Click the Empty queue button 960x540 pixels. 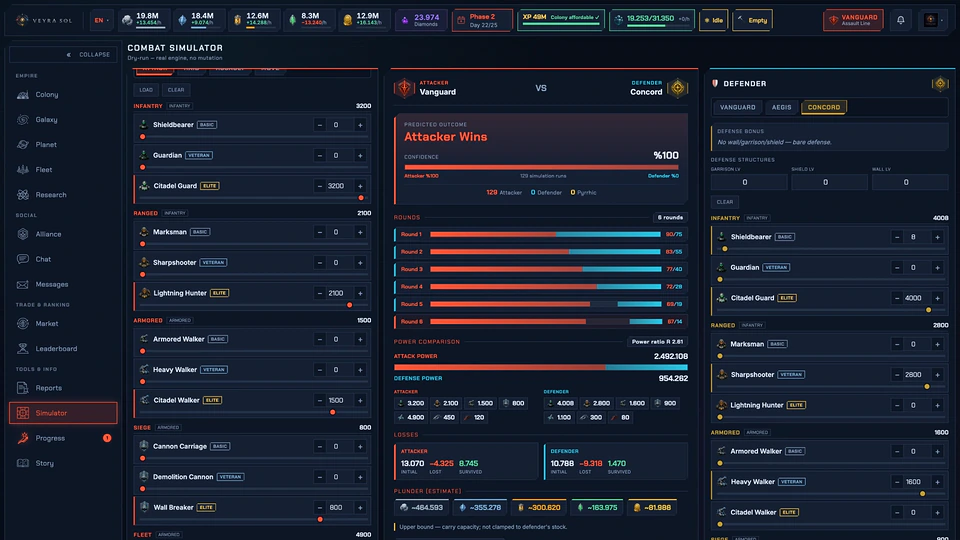pyautogui.click(x=752, y=20)
